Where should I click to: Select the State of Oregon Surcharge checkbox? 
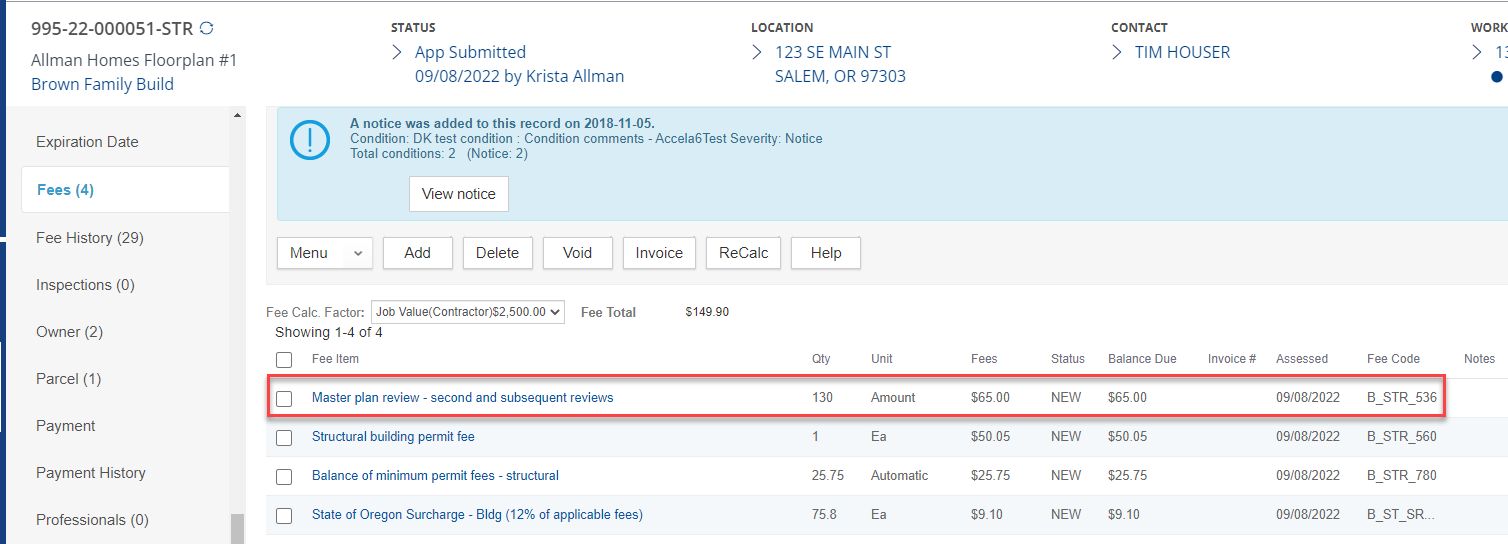click(284, 515)
